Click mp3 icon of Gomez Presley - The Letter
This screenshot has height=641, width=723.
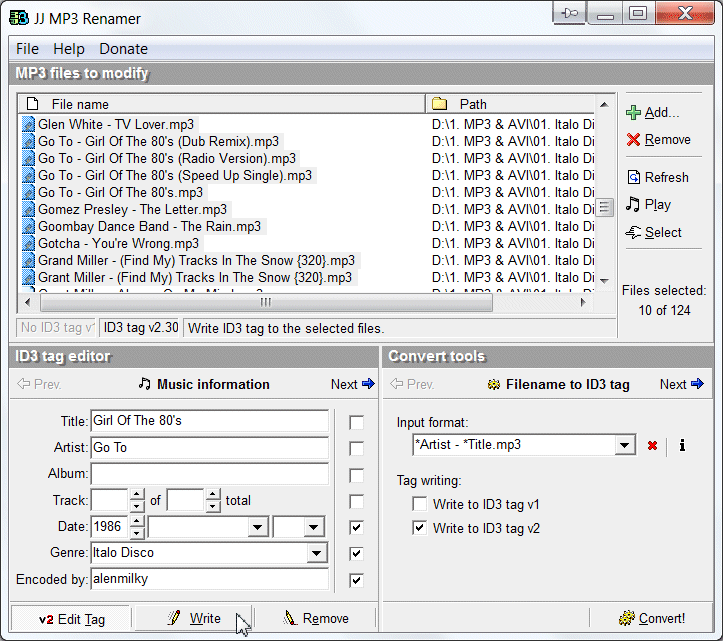[x=28, y=209]
